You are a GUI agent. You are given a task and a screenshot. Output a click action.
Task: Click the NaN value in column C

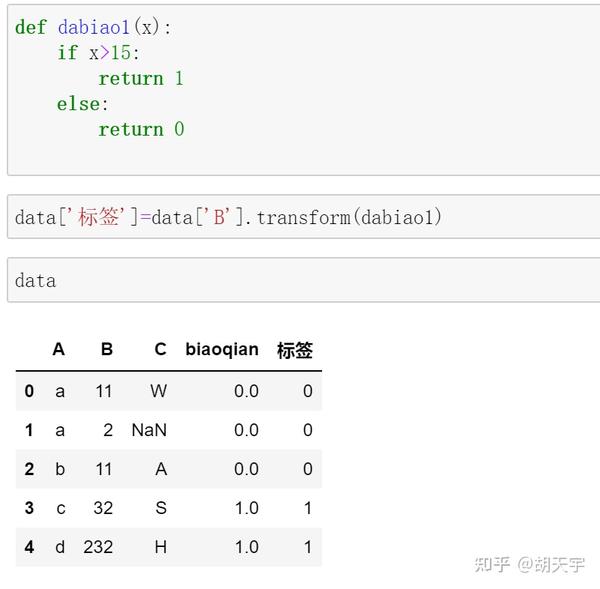(x=149, y=430)
